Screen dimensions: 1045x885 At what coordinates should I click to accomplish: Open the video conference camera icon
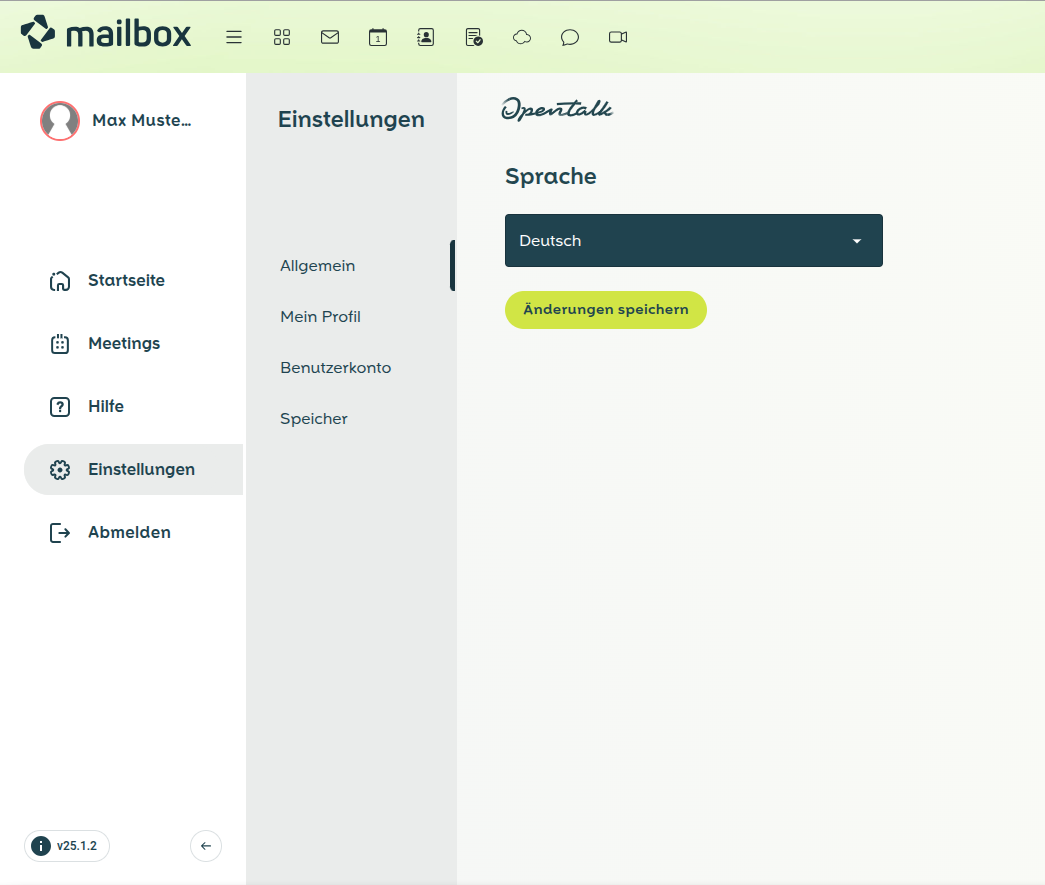pyautogui.click(x=618, y=37)
